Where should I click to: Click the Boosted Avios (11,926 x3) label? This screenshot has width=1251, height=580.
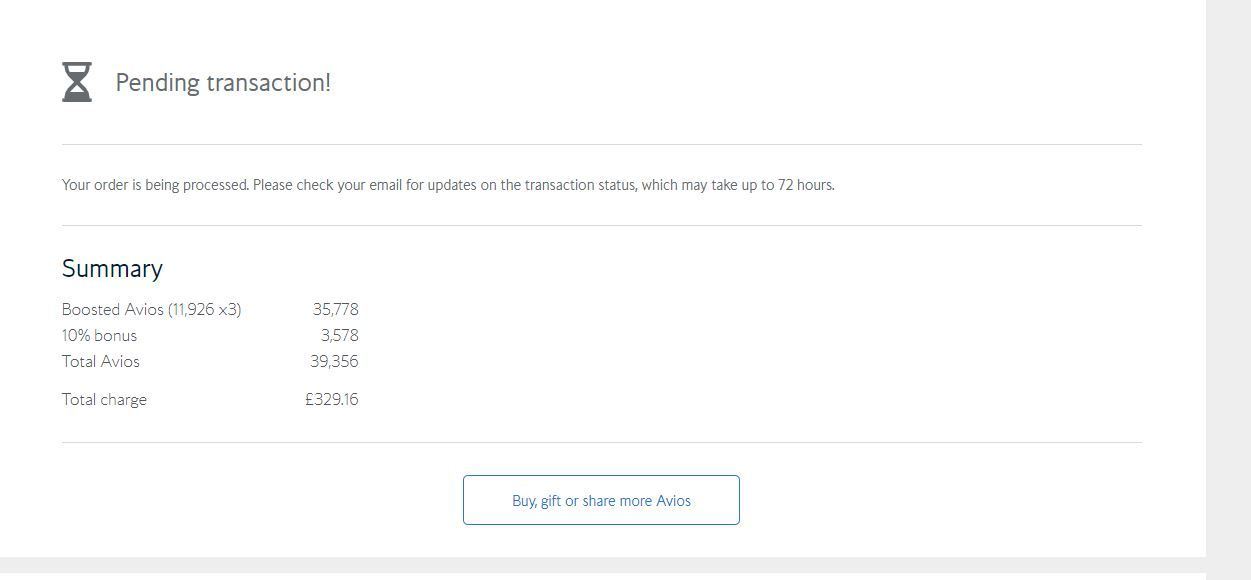(151, 310)
